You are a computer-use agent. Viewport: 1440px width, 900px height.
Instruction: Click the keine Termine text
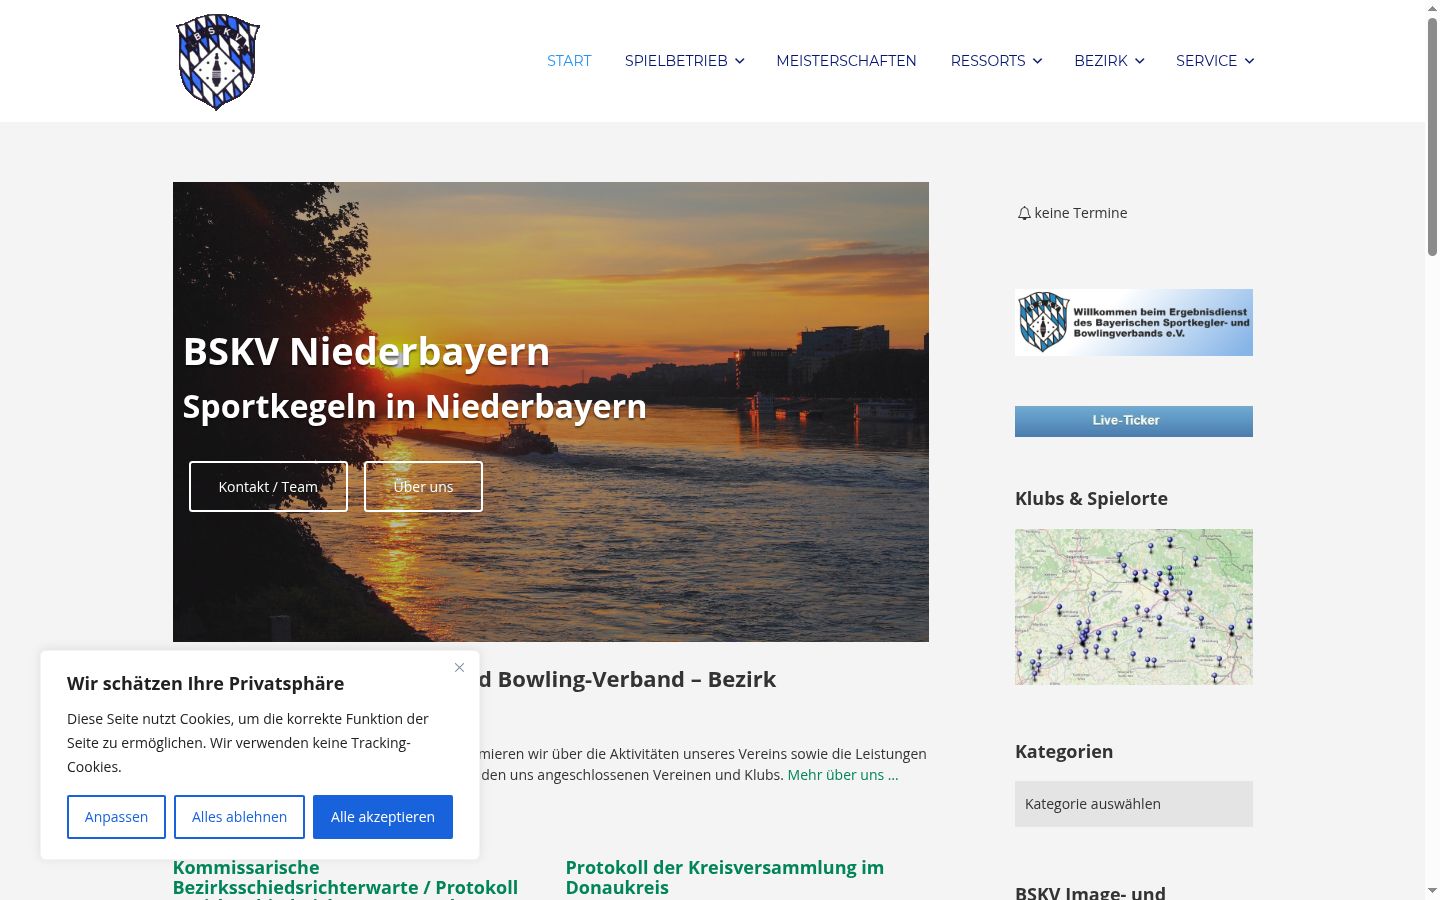(x=1081, y=213)
